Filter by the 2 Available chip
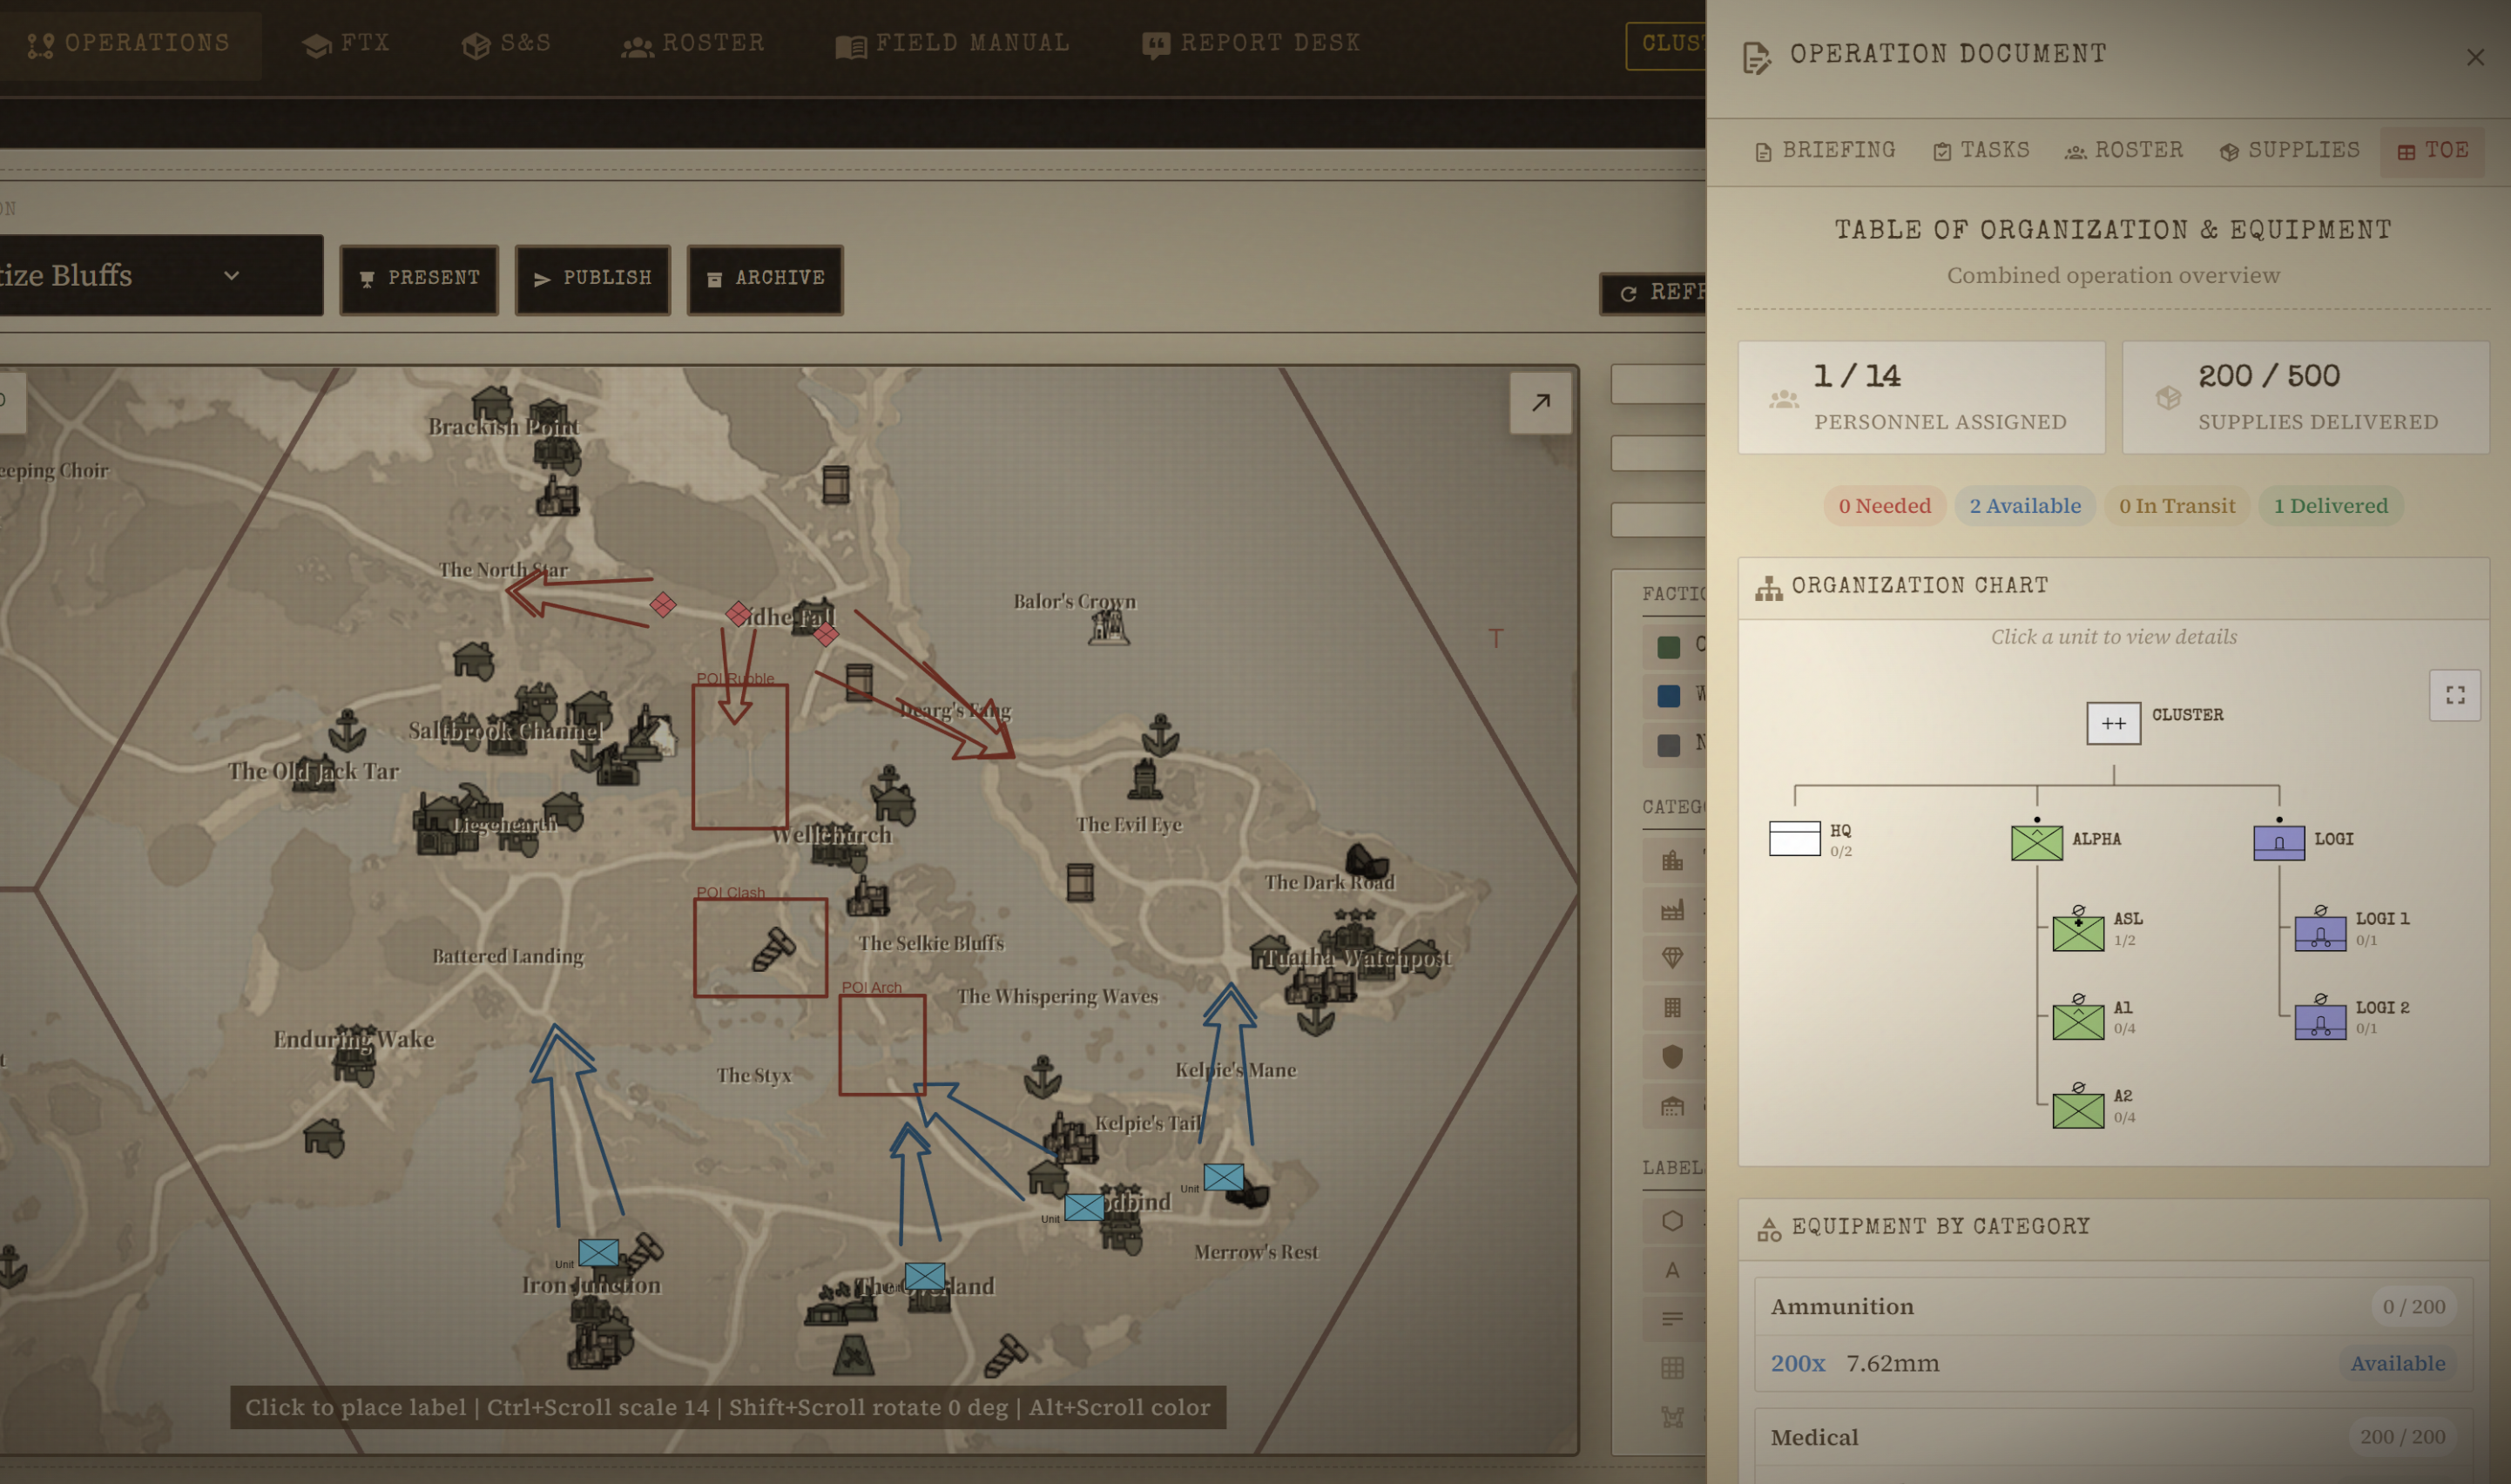Viewport: 2511px width, 1484px height. [x=2025, y=506]
